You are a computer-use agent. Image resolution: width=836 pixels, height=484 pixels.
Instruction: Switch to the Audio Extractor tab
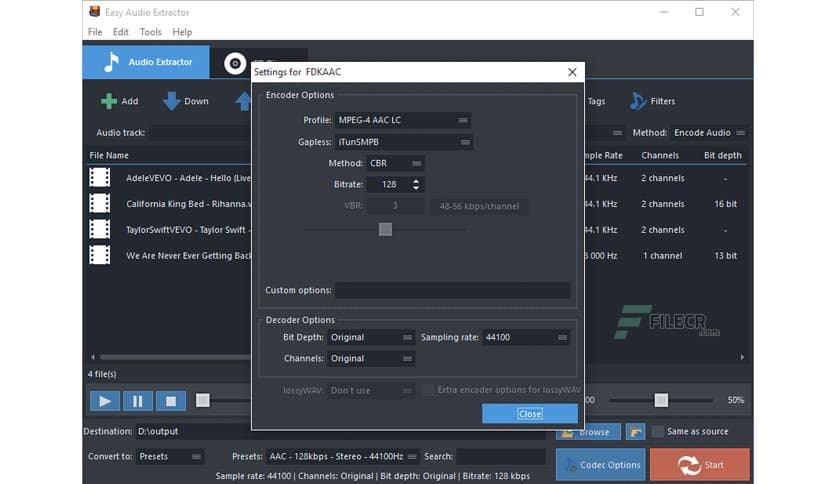[x=146, y=62]
